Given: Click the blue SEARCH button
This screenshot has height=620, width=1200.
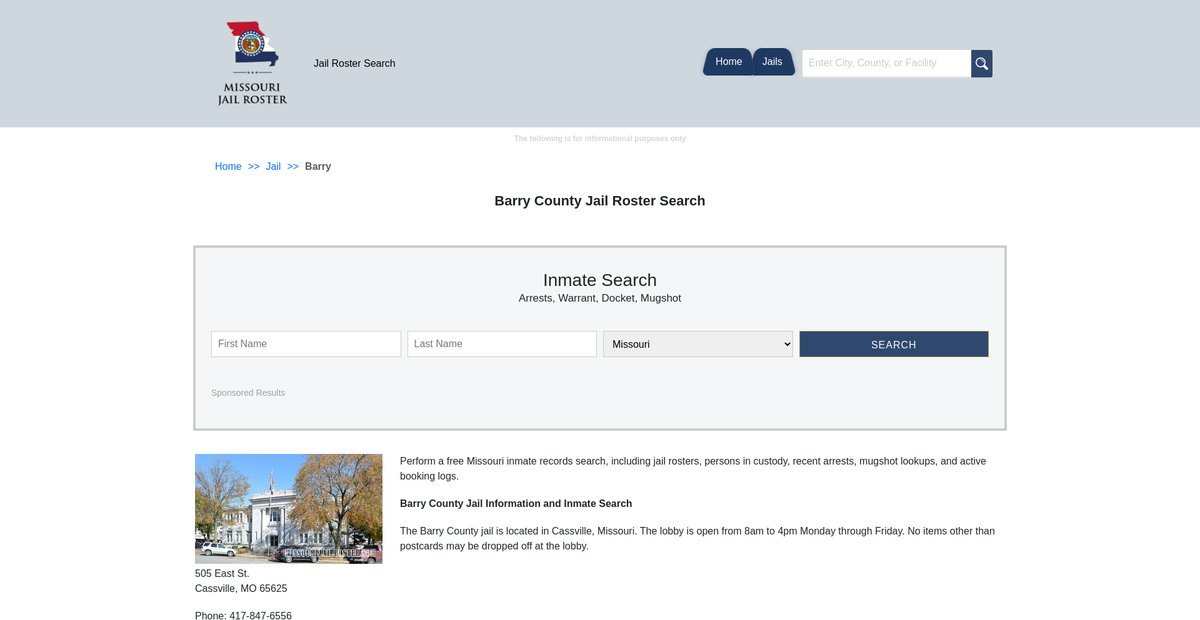Looking at the screenshot, I should [x=894, y=344].
